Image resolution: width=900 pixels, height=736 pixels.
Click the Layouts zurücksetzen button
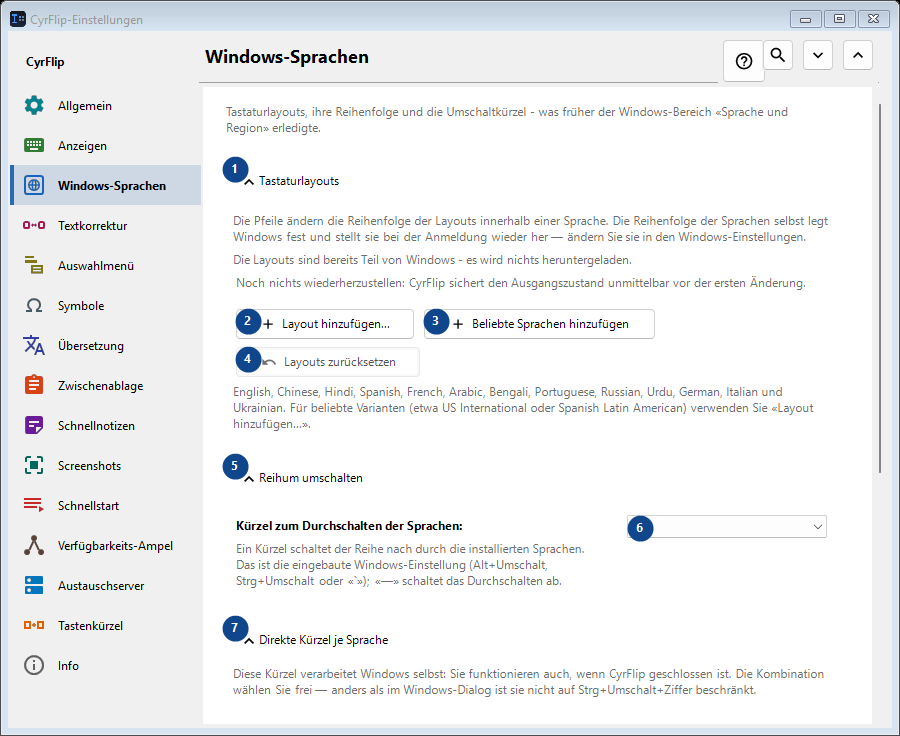pos(328,362)
